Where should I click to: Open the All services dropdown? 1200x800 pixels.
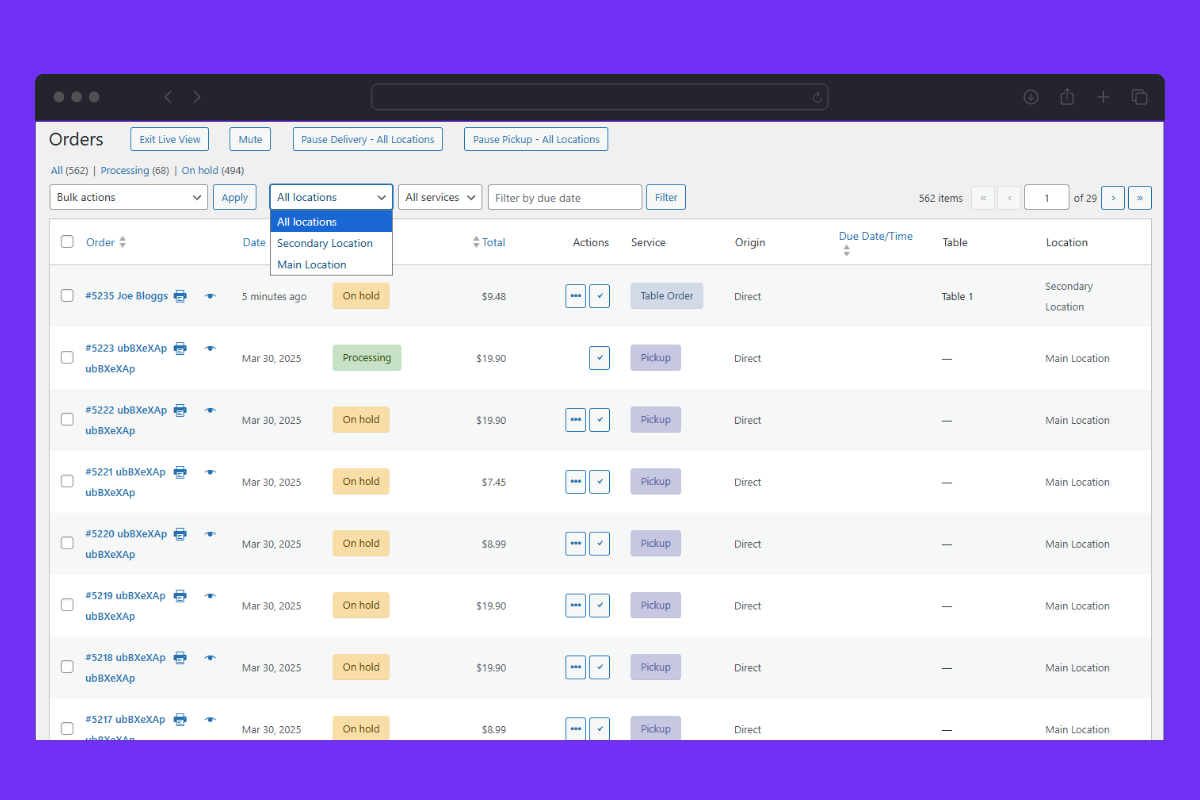click(440, 198)
